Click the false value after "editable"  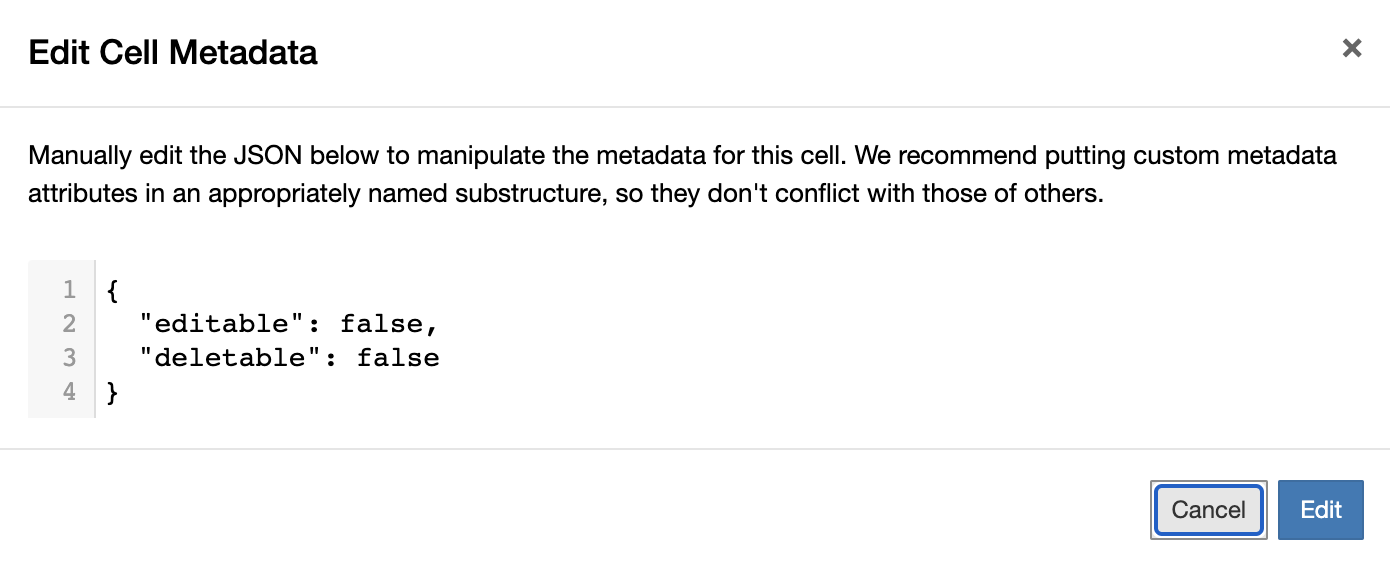tap(380, 325)
